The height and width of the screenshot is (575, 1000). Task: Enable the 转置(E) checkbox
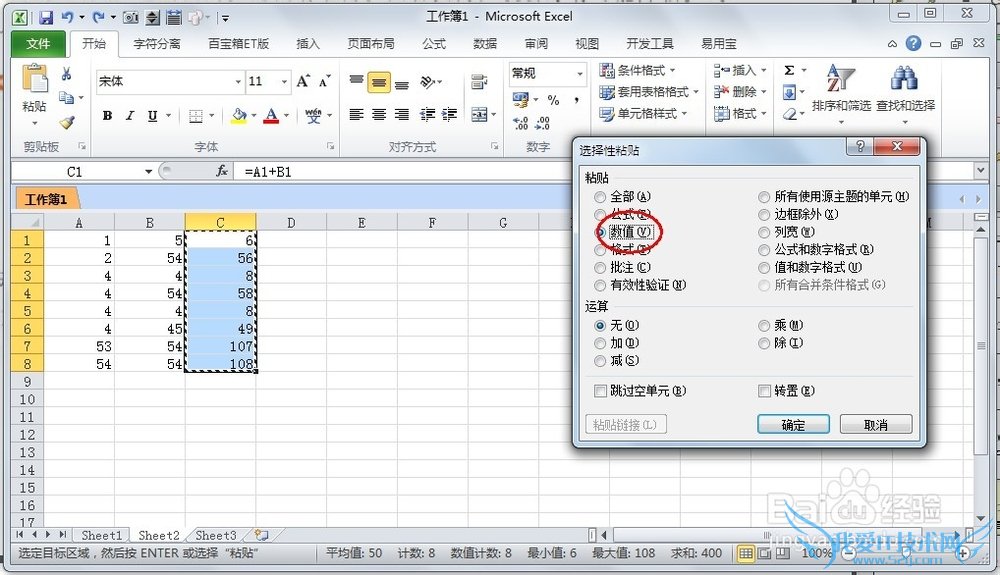[764, 391]
